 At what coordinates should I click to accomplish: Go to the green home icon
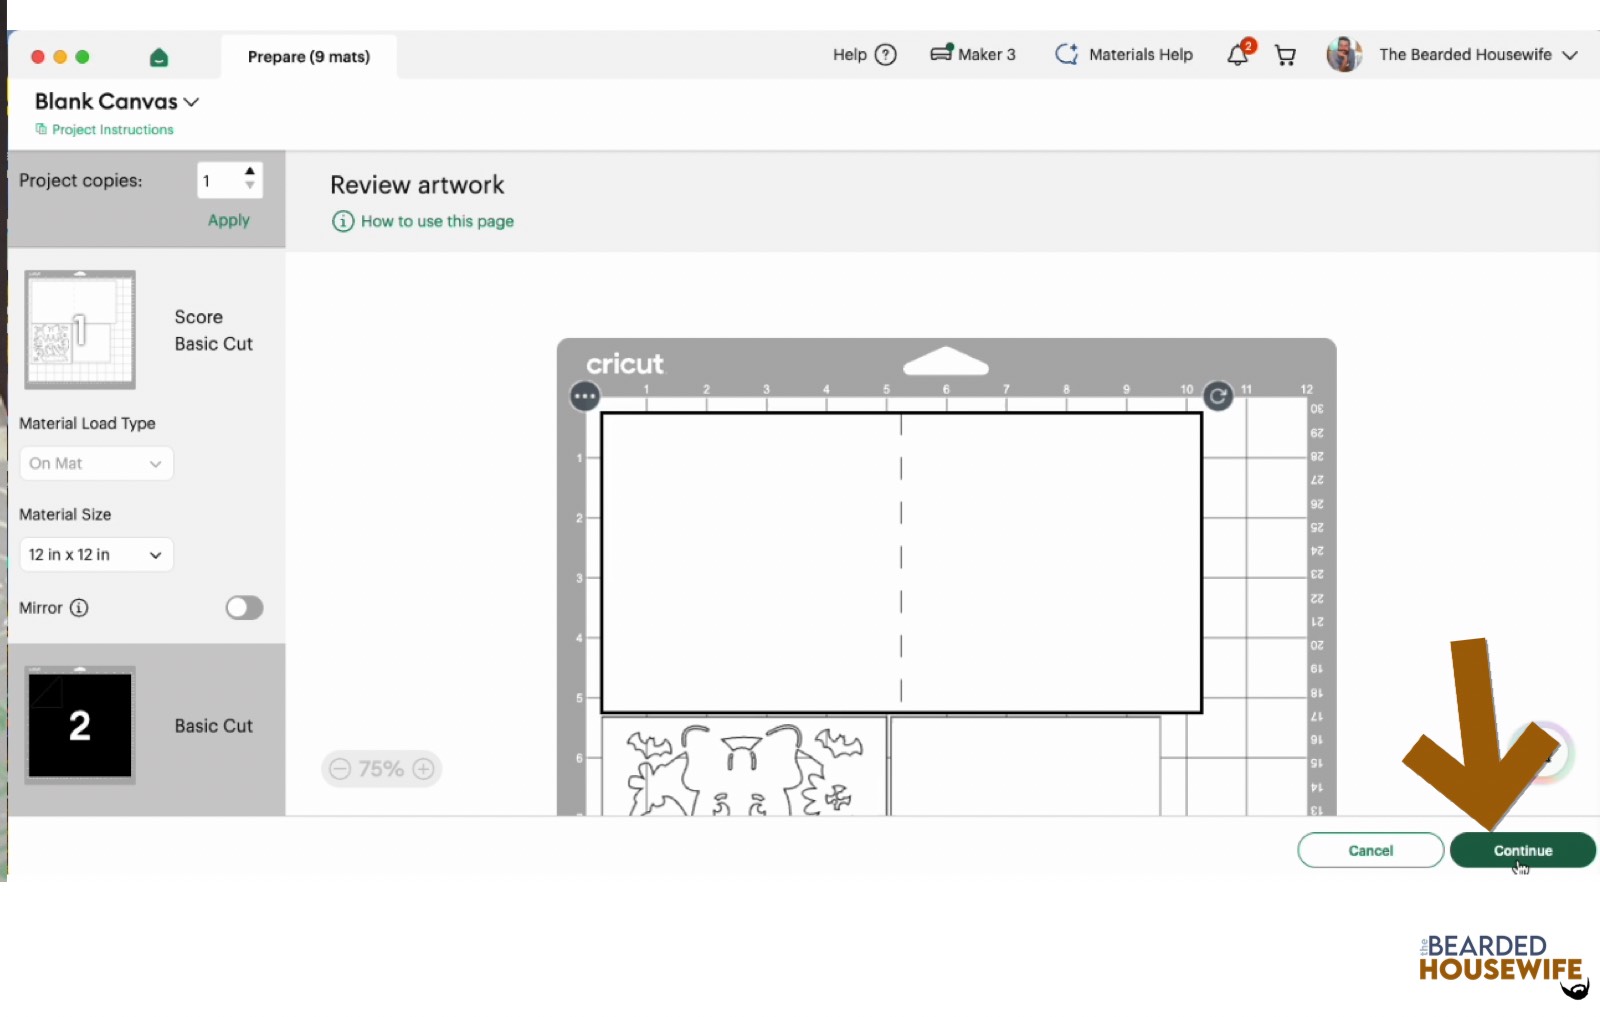click(159, 57)
